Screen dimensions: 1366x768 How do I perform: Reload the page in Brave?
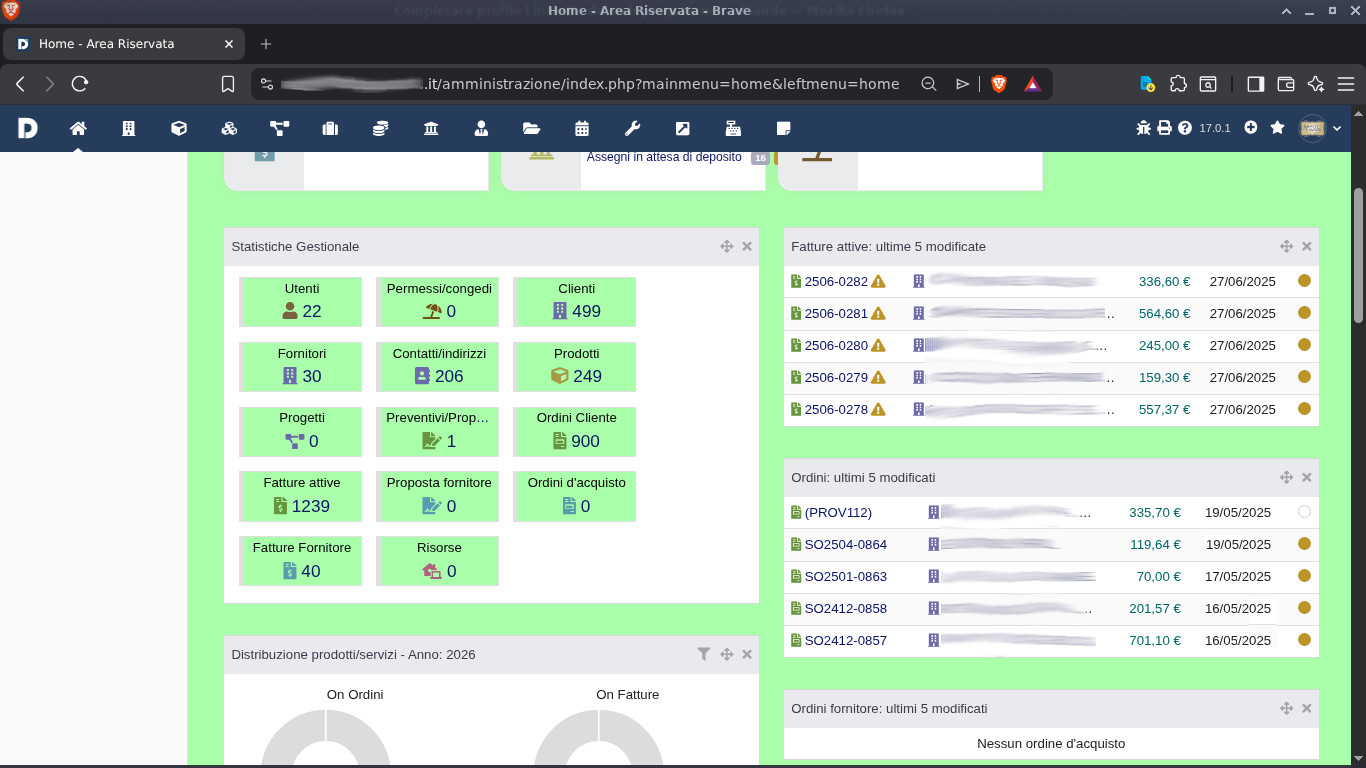pyautogui.click(x=80, y=84)
